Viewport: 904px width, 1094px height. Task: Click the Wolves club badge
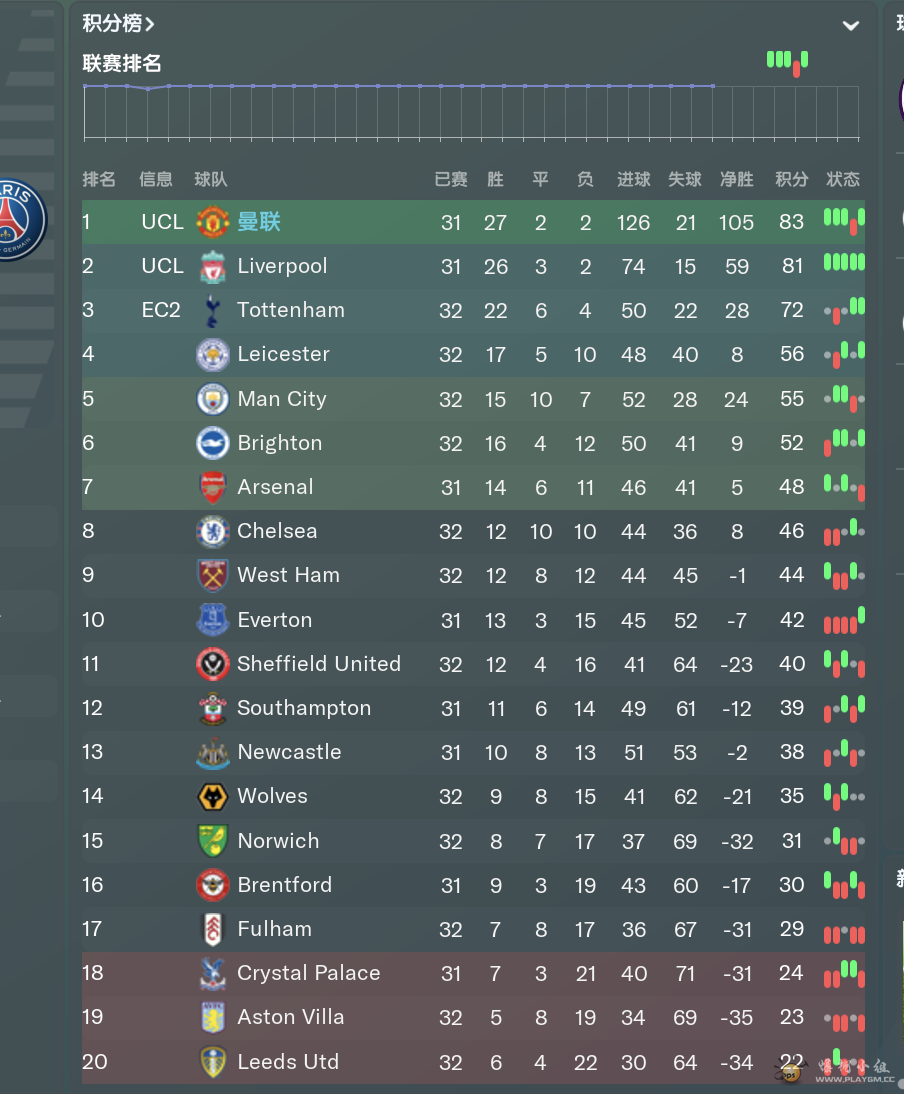tap(212, 796)
